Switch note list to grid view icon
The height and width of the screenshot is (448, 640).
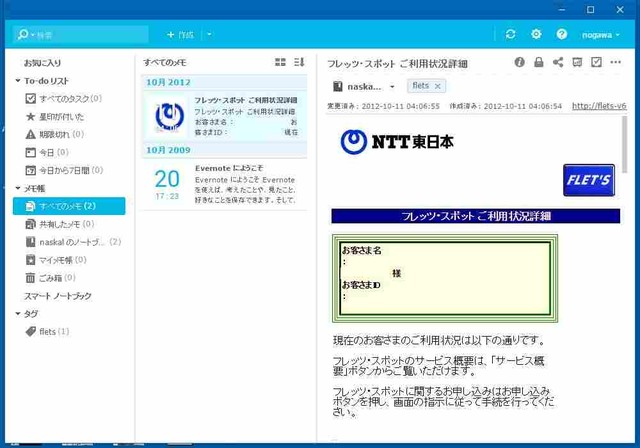pyautogui.click(x=280, y=62)
